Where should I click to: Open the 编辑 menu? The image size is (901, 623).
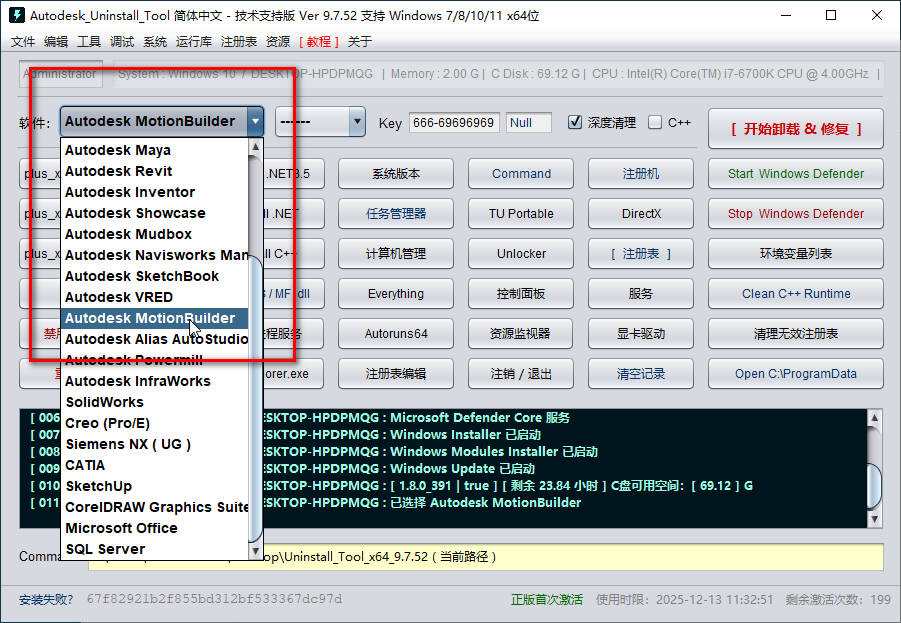click(x=56, y=41)
